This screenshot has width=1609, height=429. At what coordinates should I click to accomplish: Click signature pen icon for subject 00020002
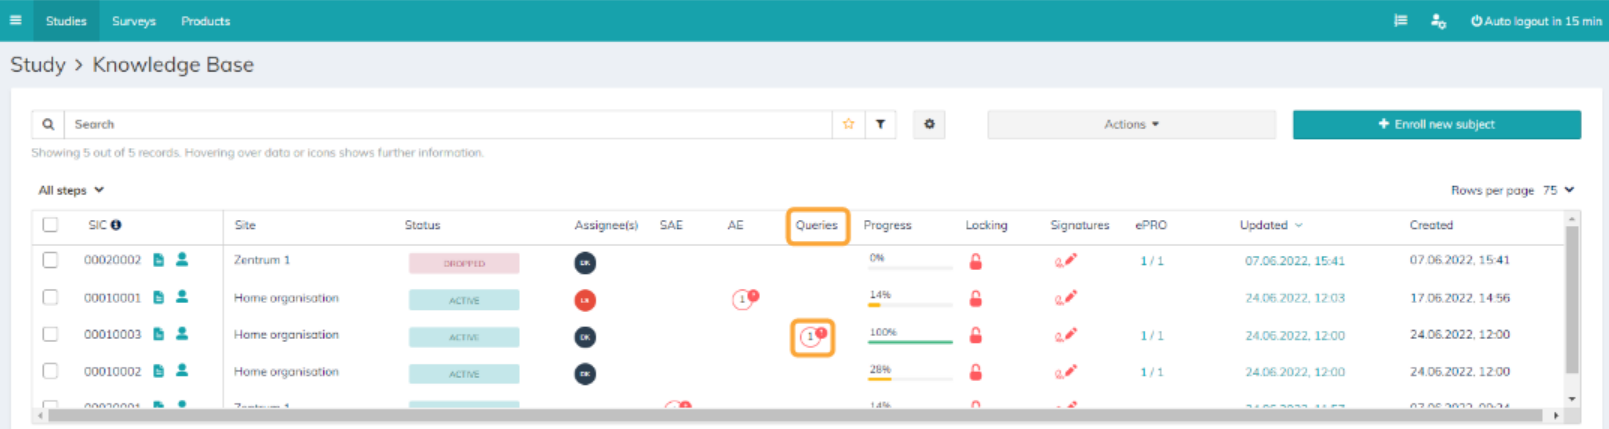pyautogui.click(x=1065, y=261)
